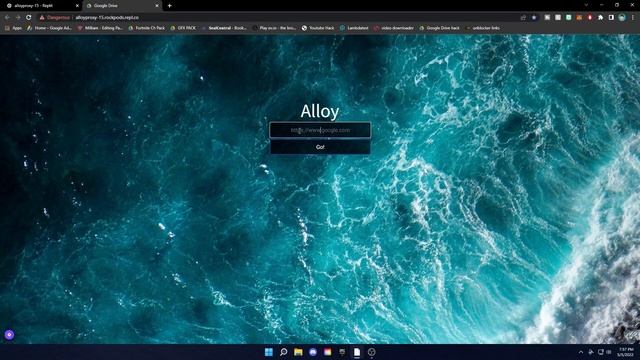Image resolution: width=640 pixels, height=360 pixels.
Task: Click the share page icon in address bar
Action: coord(523,18)
